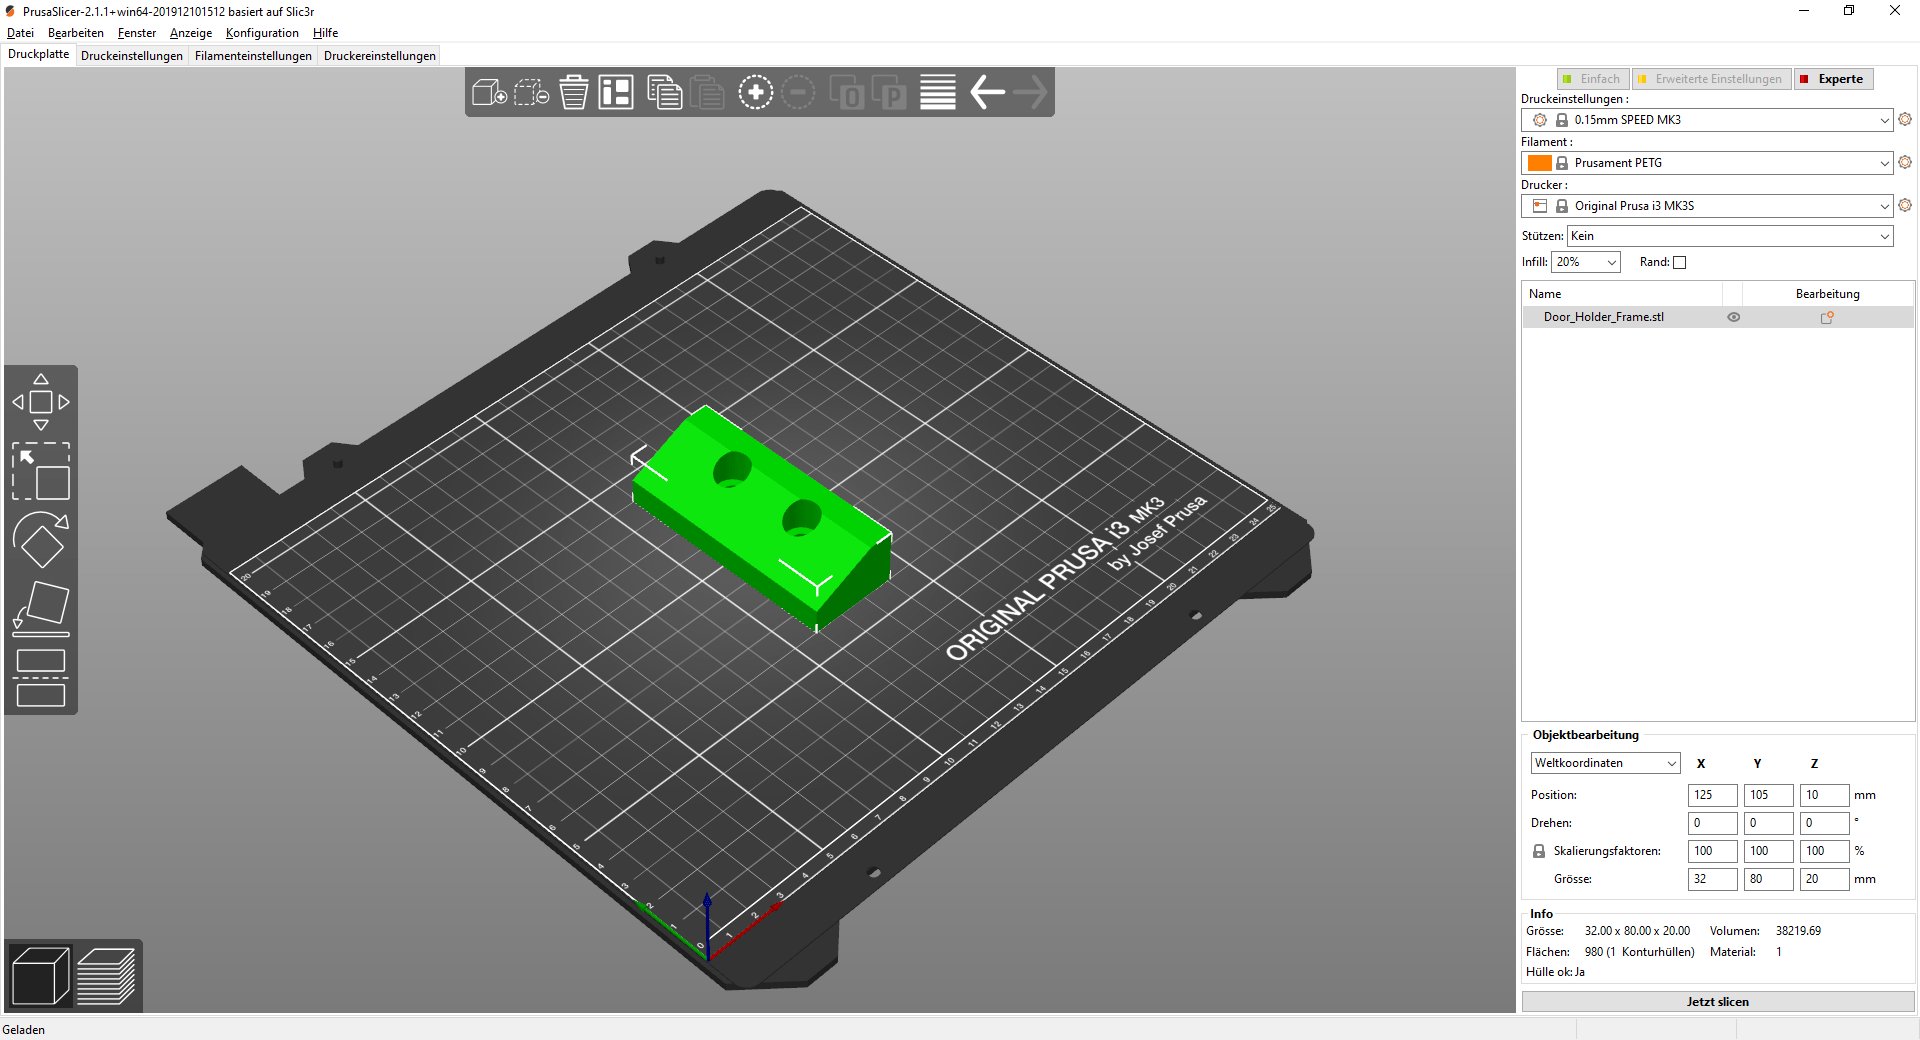Click the Arrange objects icon
Screen dimensions: 1920x1040
tap(616, 93)
